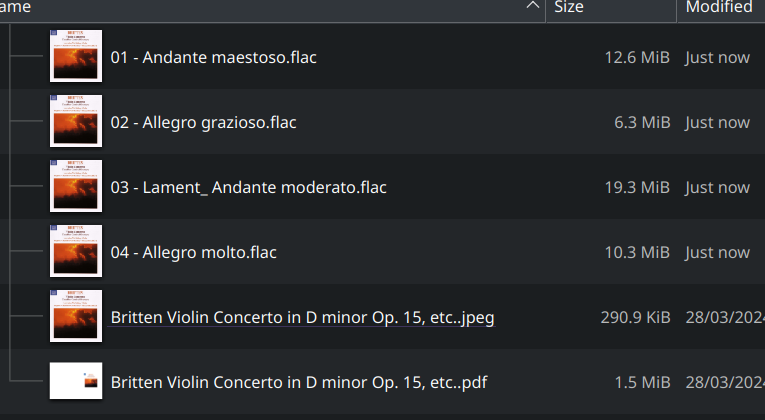Select the thumbnail of 02 - Allegro grazioso.flac

coord(76,122)
